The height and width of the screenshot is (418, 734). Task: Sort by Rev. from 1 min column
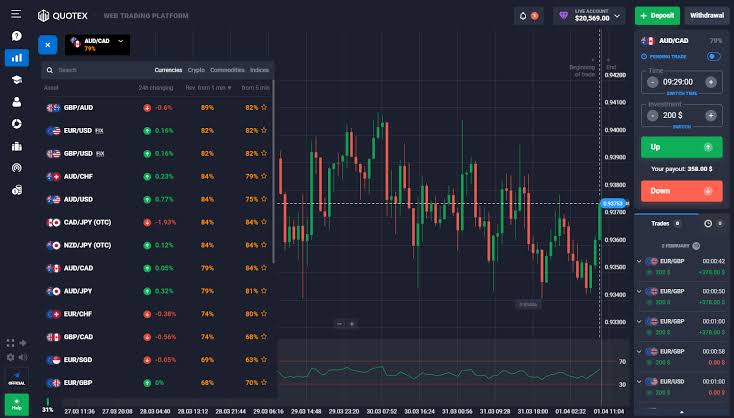208,88
